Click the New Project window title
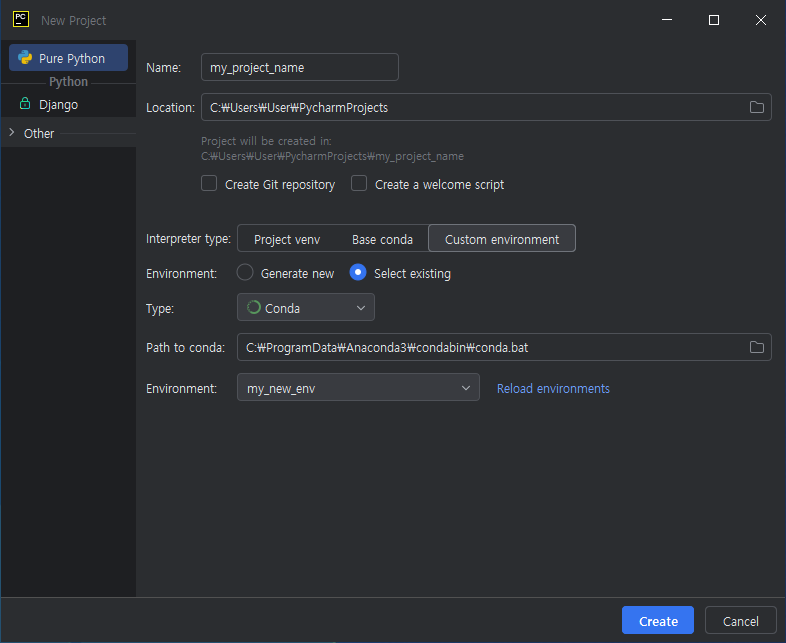Screen dimensions: 786x643 point(74,21)
